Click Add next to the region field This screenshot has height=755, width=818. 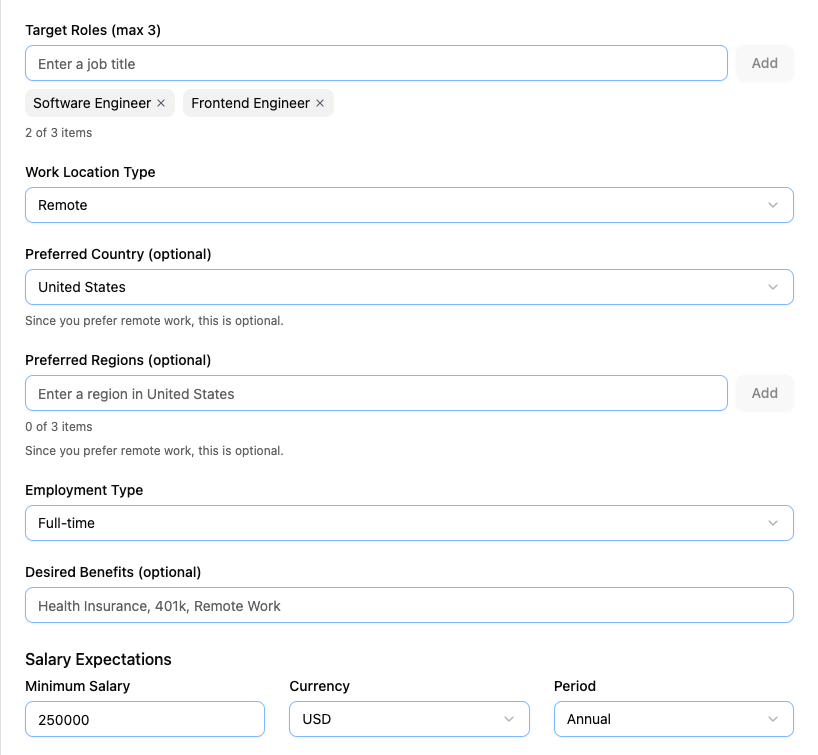[x=764, y=393]
